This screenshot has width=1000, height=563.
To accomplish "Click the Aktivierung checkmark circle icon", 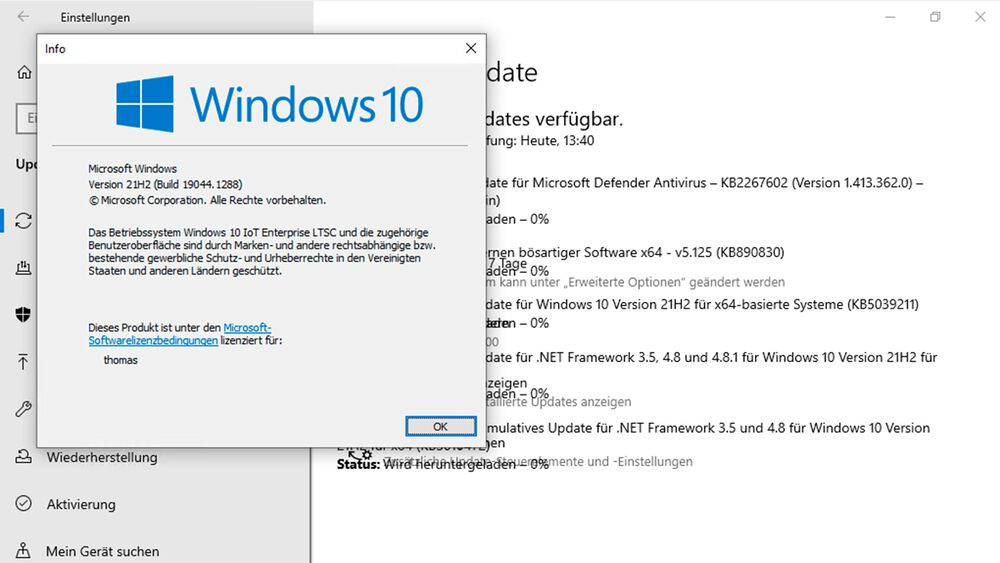I will click(x=24, y=504).
